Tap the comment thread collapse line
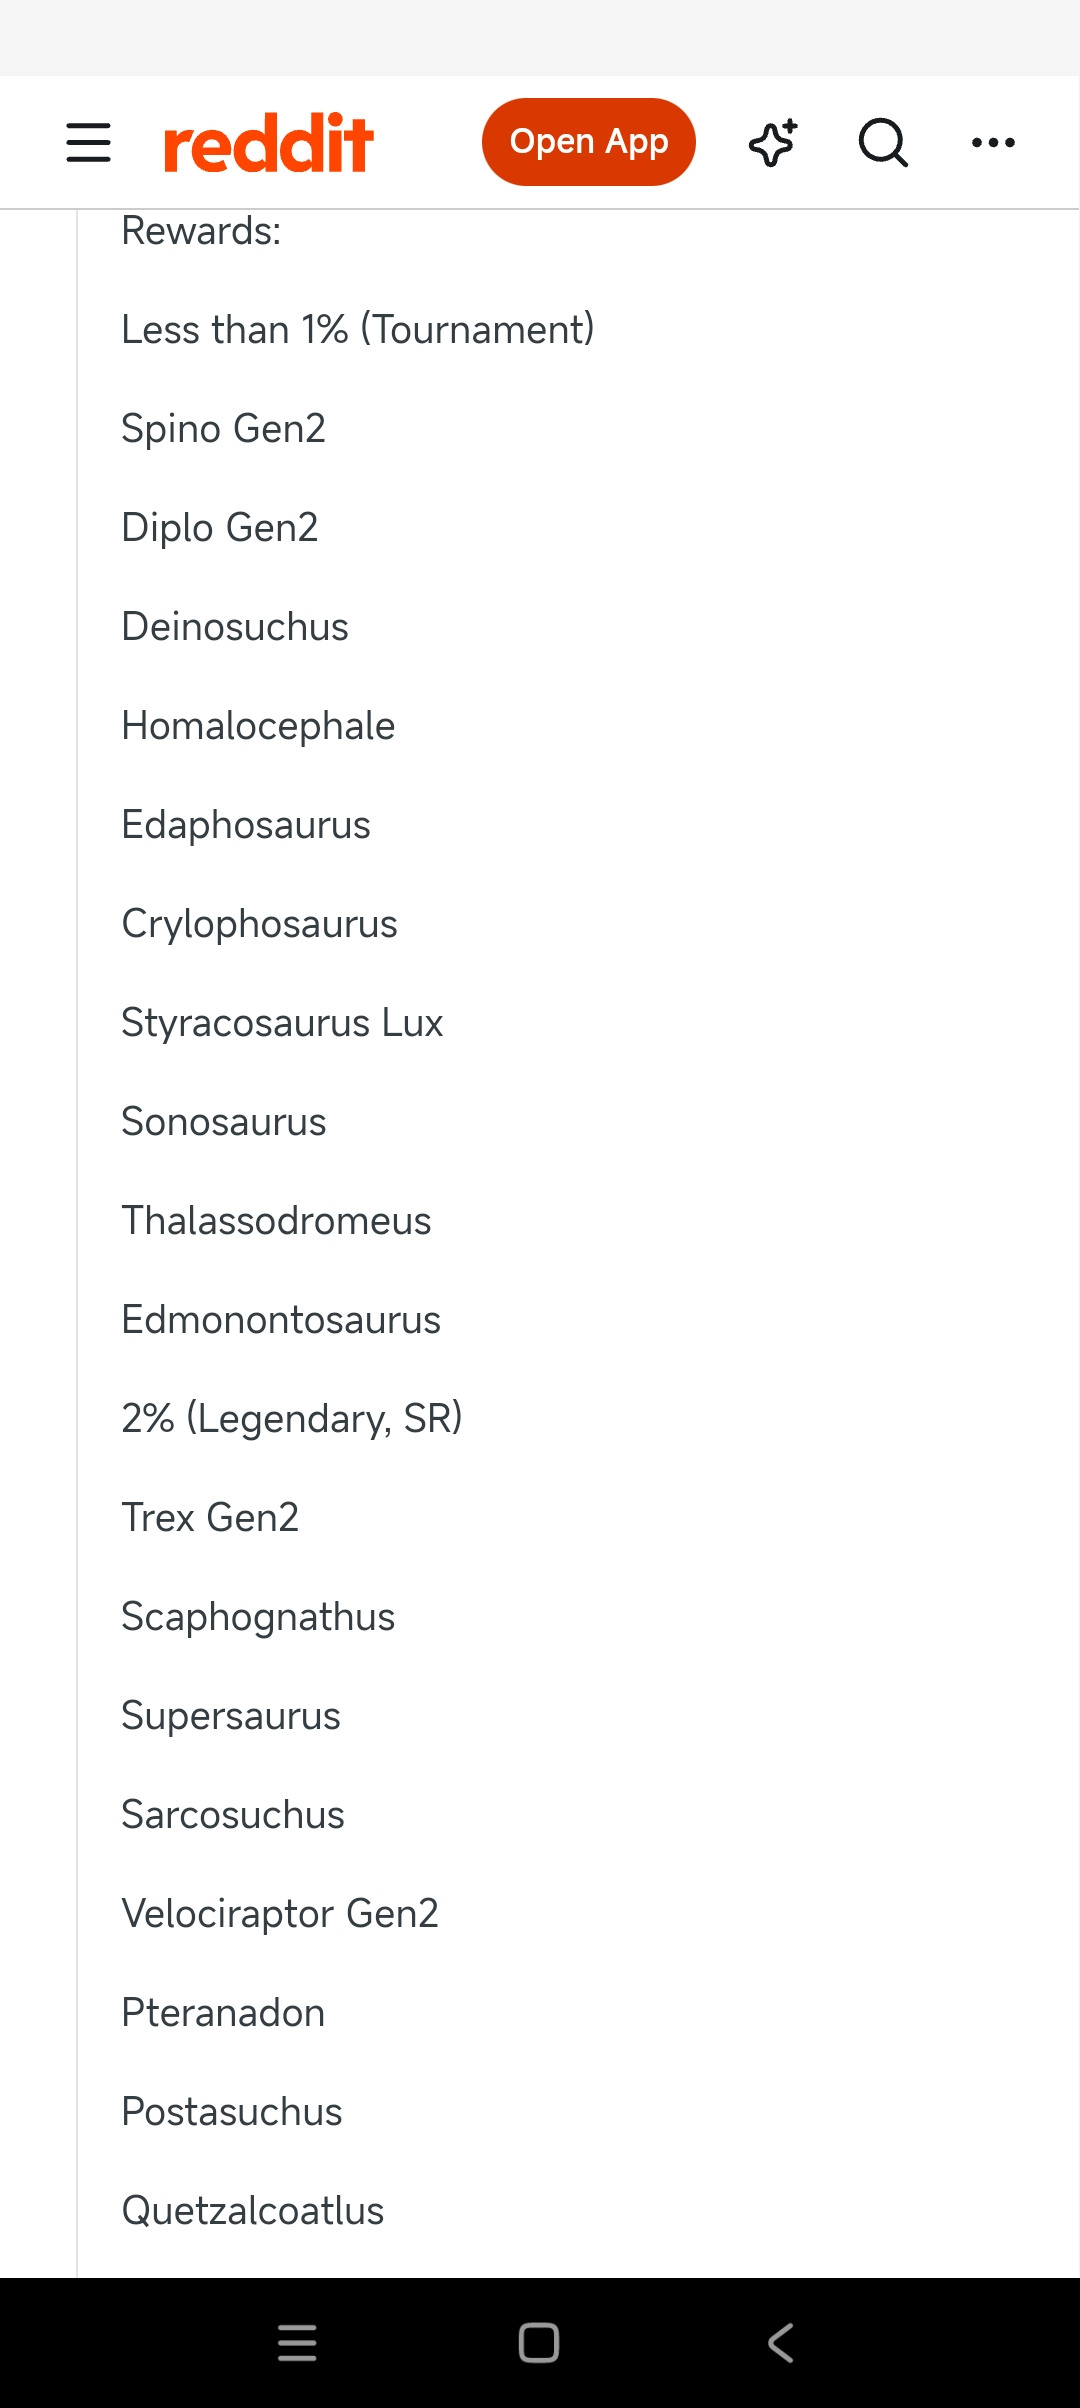Viewport: 1080px width, 2408px height. (x=77, y=1243)
